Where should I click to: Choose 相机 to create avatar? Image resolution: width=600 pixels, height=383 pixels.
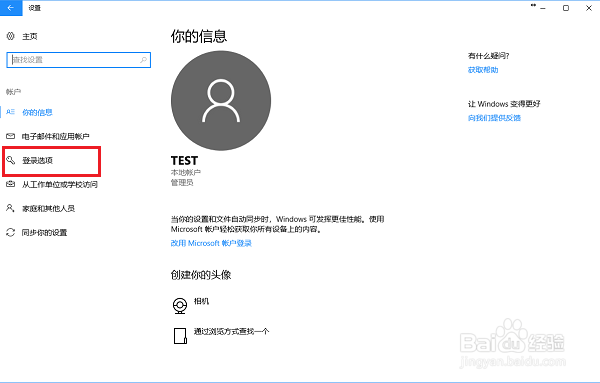201,302
